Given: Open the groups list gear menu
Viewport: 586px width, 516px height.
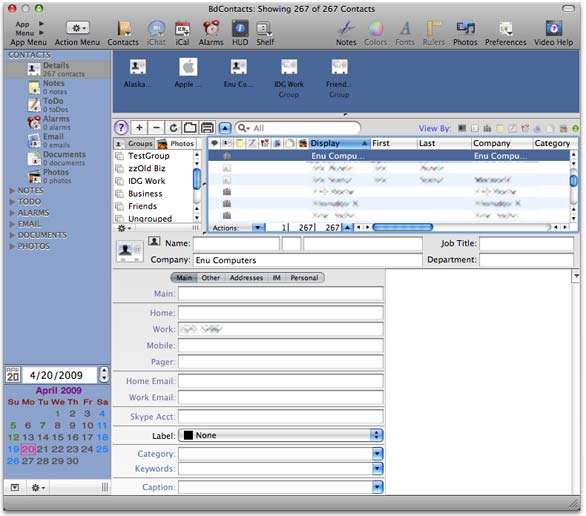Looking at the screenshot, I should [124, 228].
